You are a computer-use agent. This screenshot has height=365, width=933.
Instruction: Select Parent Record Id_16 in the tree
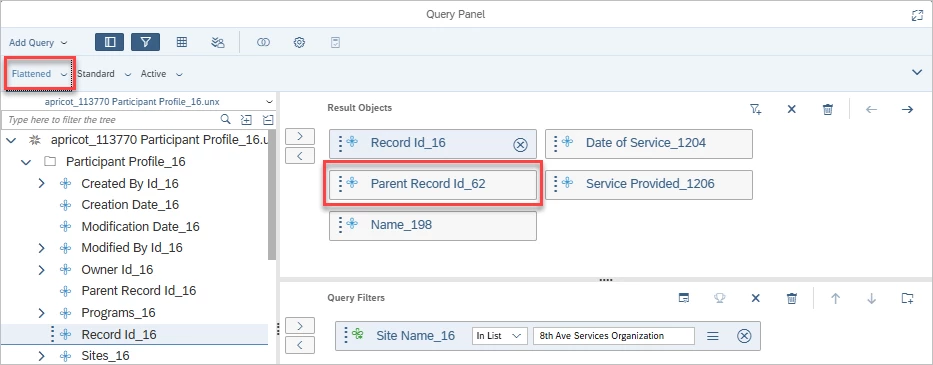(x=138, y=291)
